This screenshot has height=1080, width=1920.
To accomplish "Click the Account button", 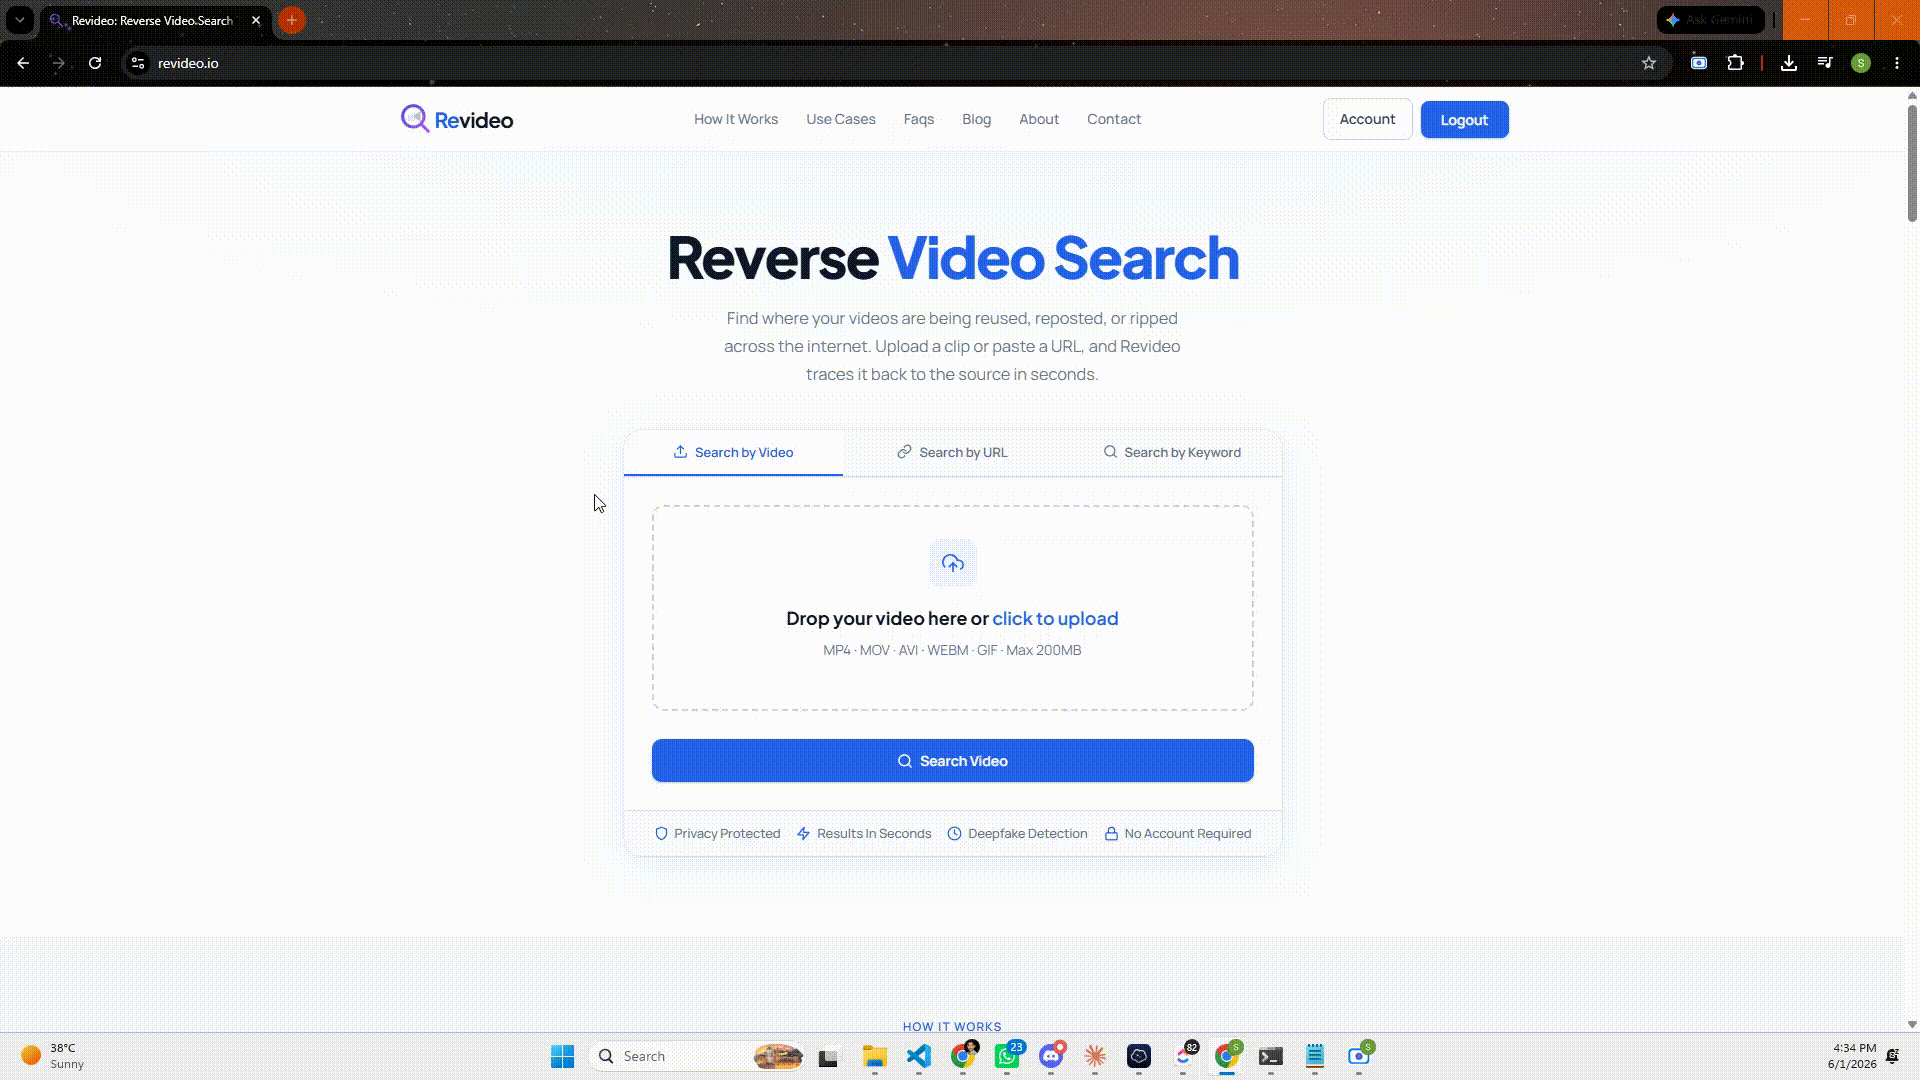I will tap(1367, 119).
